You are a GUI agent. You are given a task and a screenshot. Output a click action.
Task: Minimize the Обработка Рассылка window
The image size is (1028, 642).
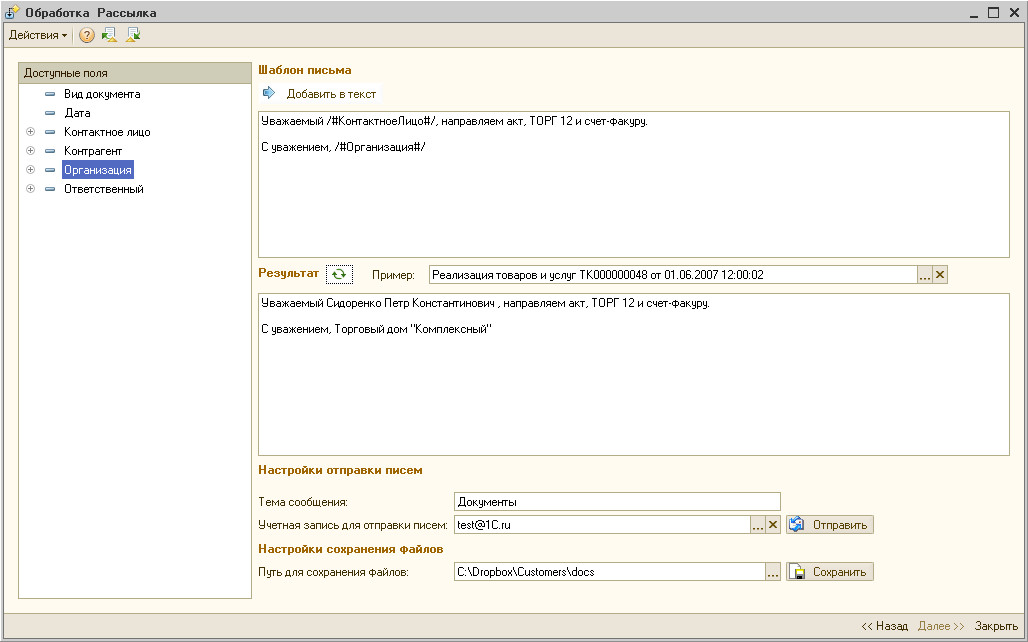click(974, 12)
